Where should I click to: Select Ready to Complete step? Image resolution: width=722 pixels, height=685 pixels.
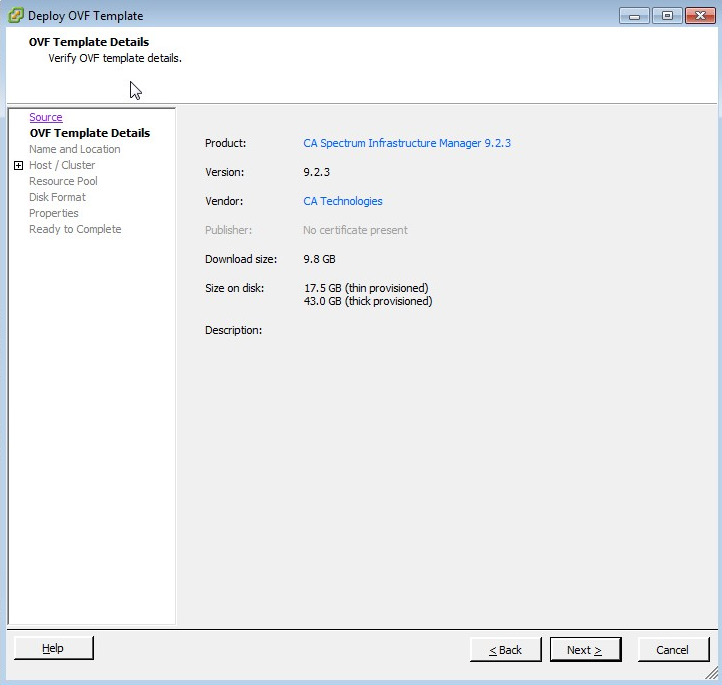[x=75, y=229]
